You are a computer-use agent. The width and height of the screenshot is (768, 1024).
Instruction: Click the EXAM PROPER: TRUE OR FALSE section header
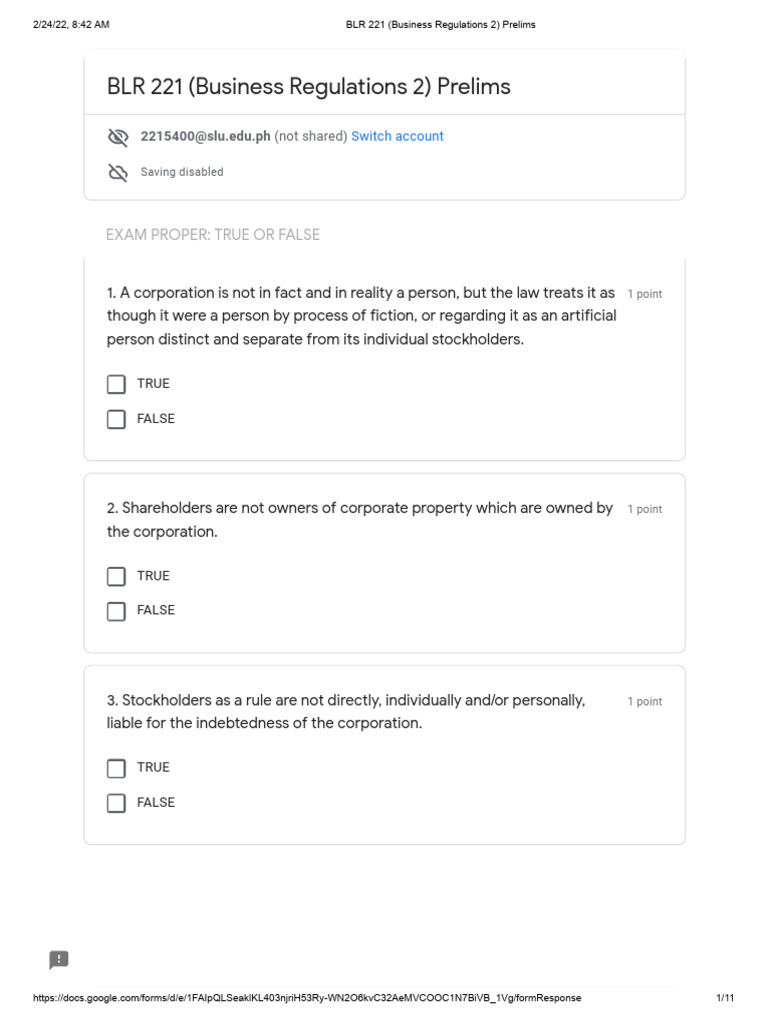[x=213, y=235]
